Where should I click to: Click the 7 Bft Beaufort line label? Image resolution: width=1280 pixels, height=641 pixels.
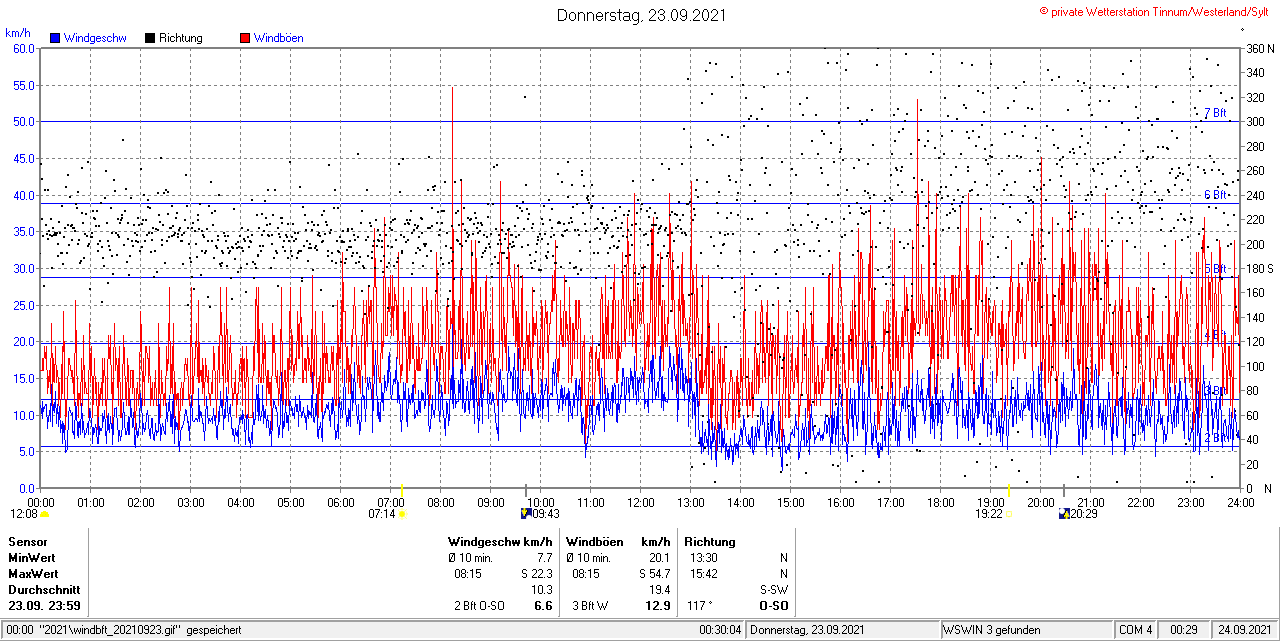tap(1215, 113)
